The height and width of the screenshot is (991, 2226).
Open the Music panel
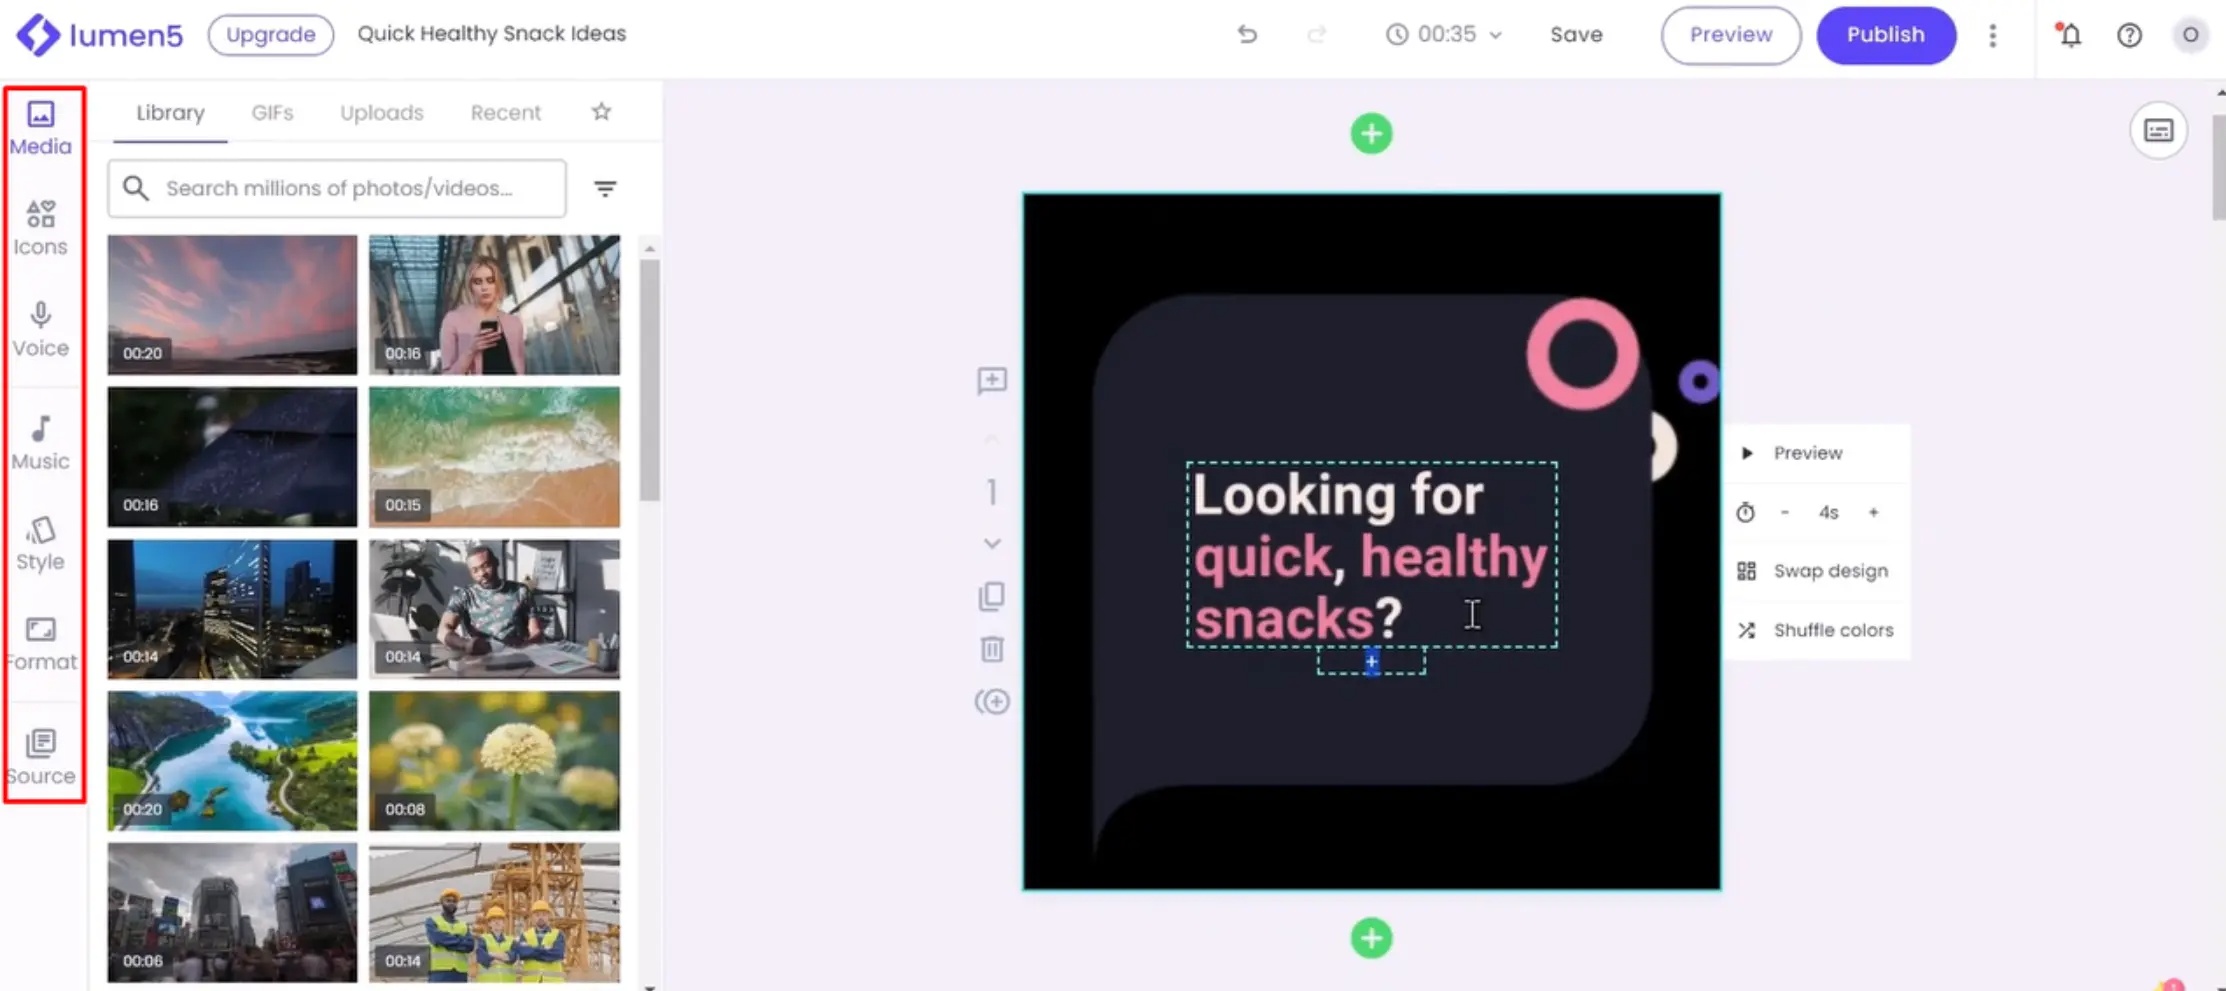(x=40, y=442)
